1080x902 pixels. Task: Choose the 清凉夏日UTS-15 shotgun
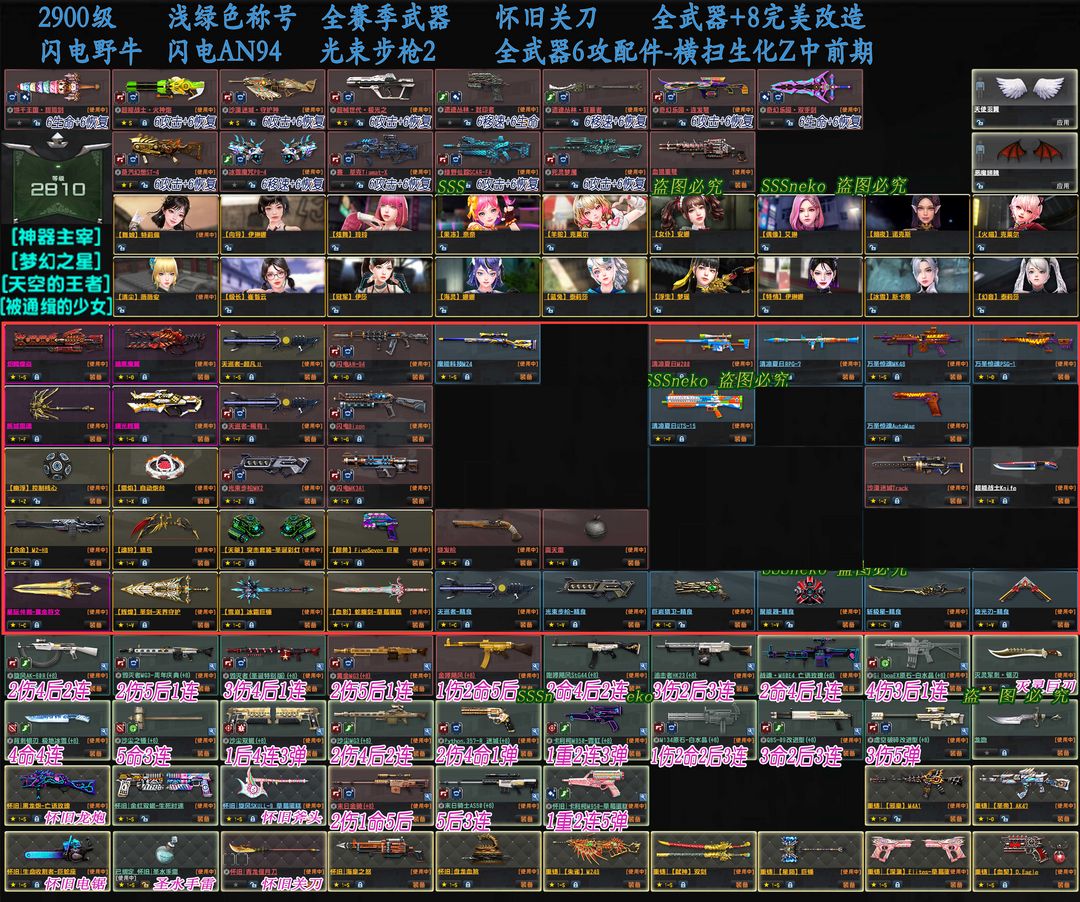click(703, 416)
